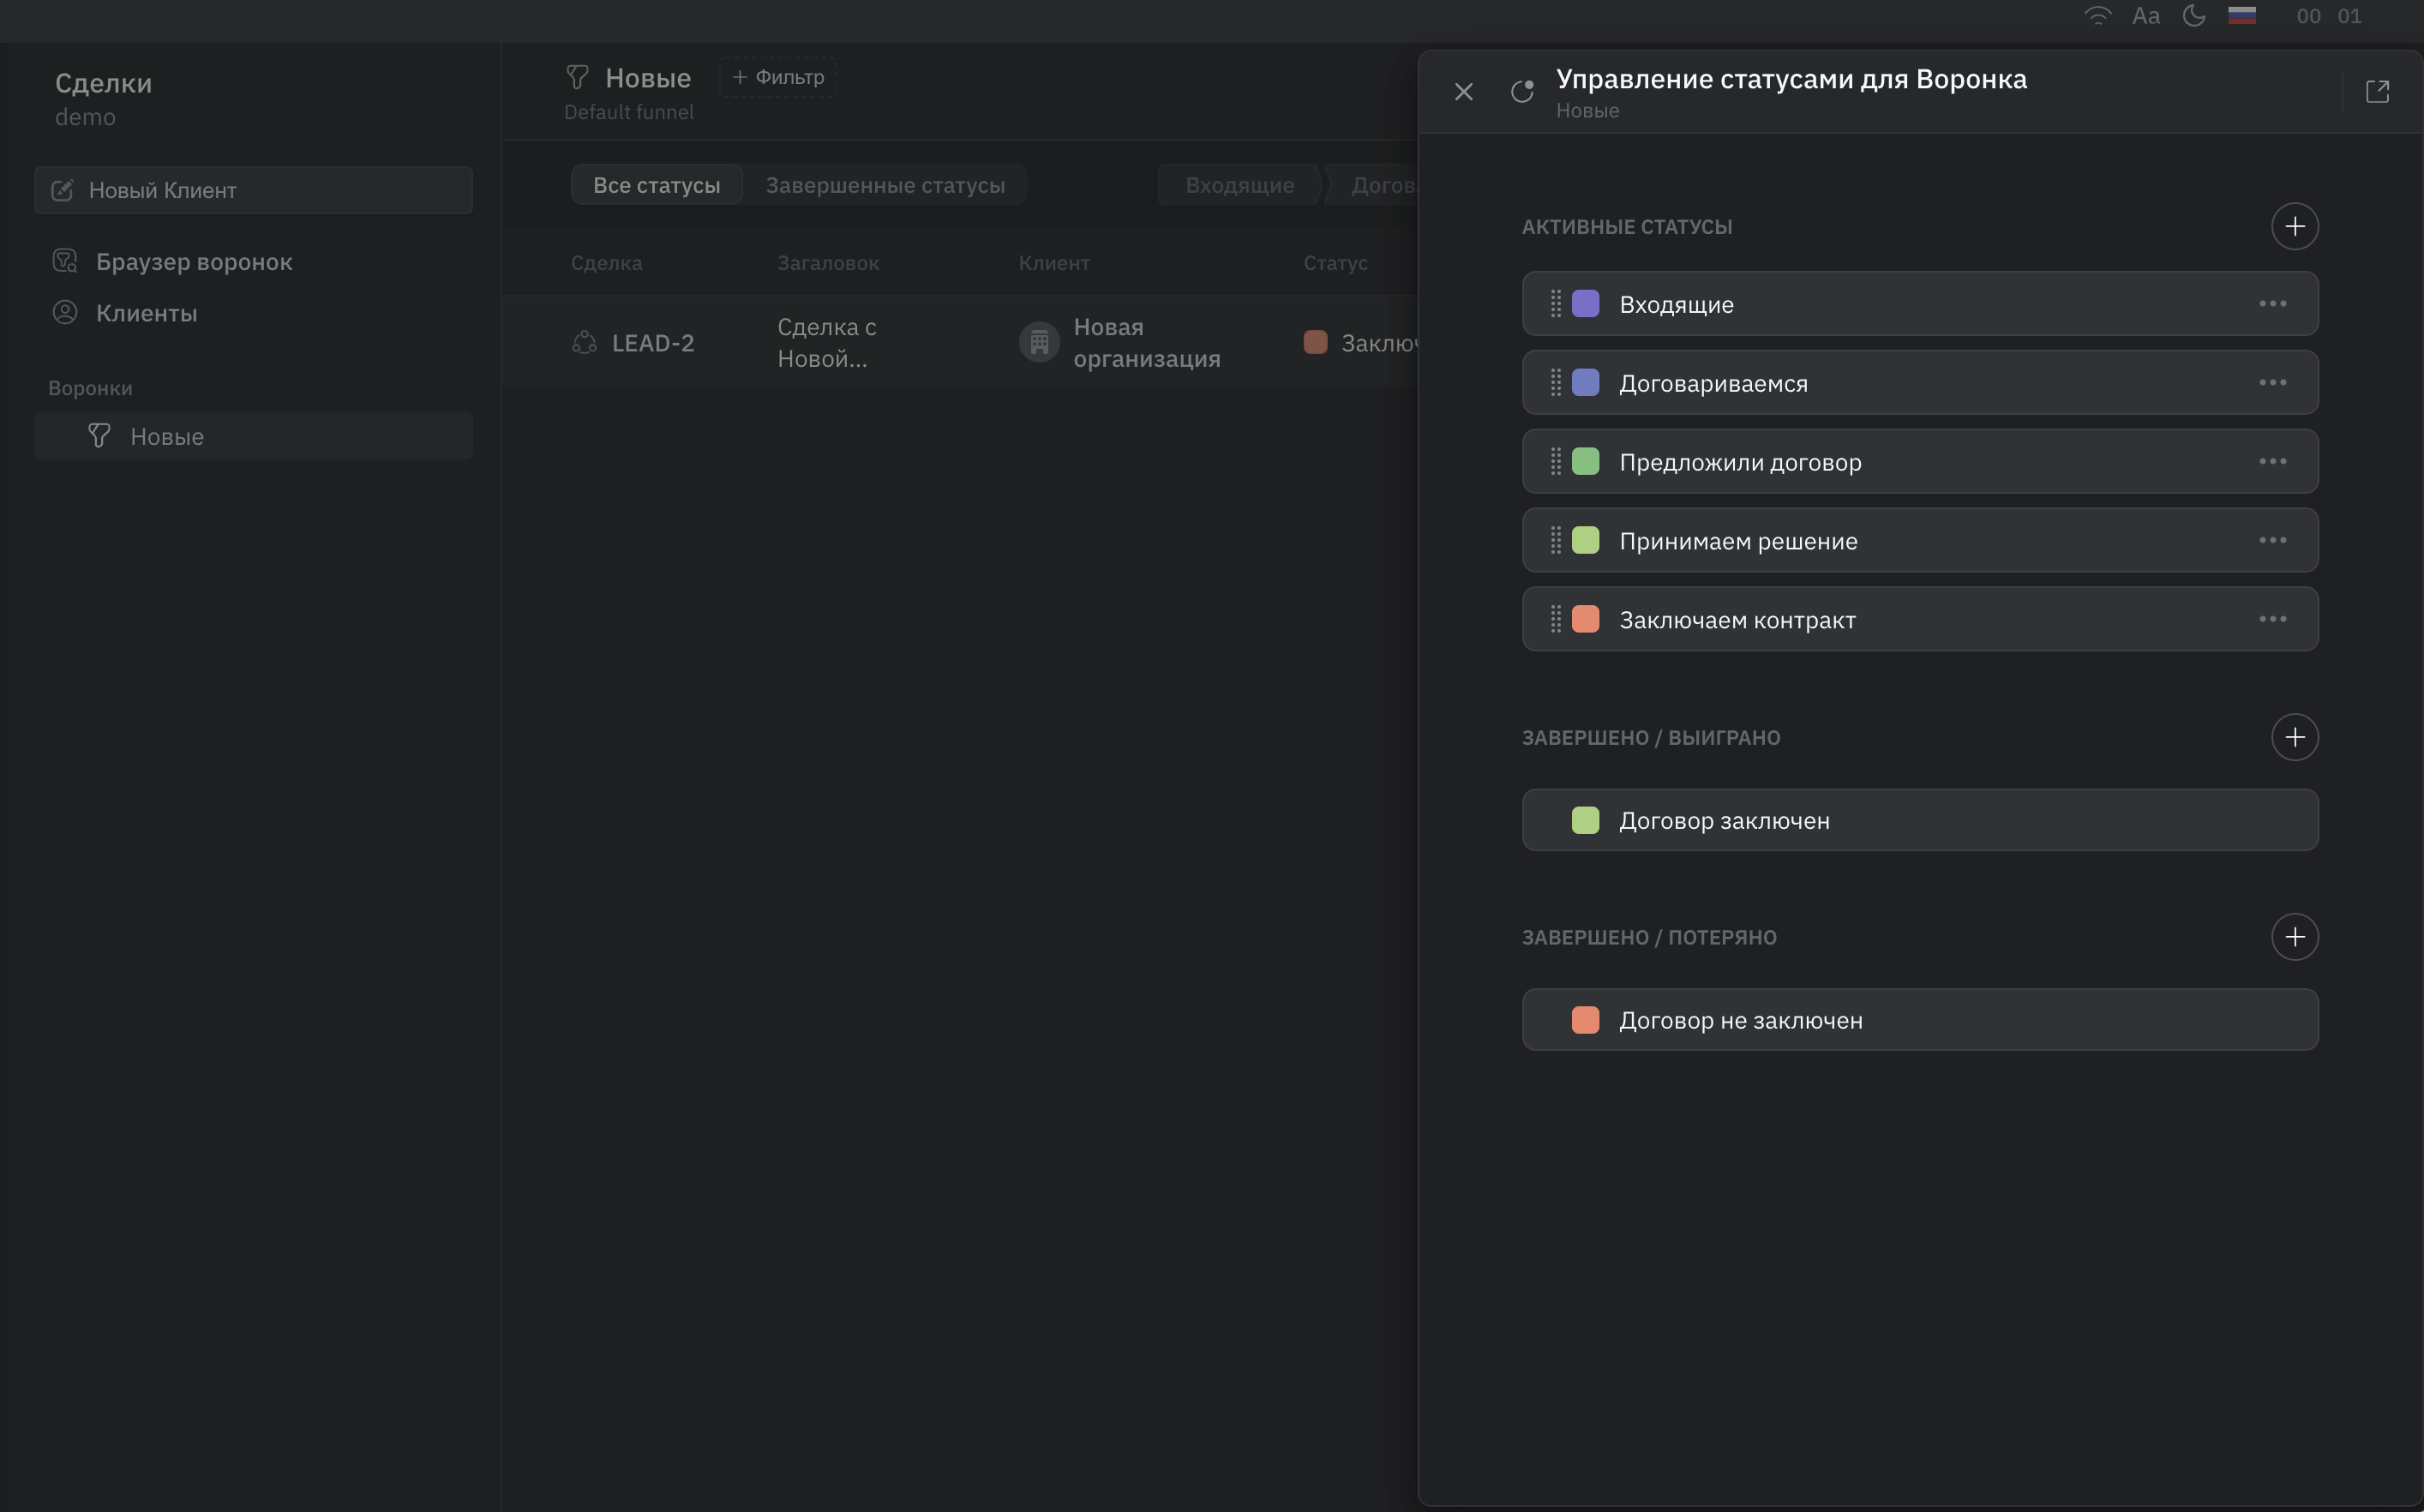This screenshot has width=2424, height=1512.
Task: Click the orange swatch of Заключаем контракт
Action: click(x=1585, y=619)
